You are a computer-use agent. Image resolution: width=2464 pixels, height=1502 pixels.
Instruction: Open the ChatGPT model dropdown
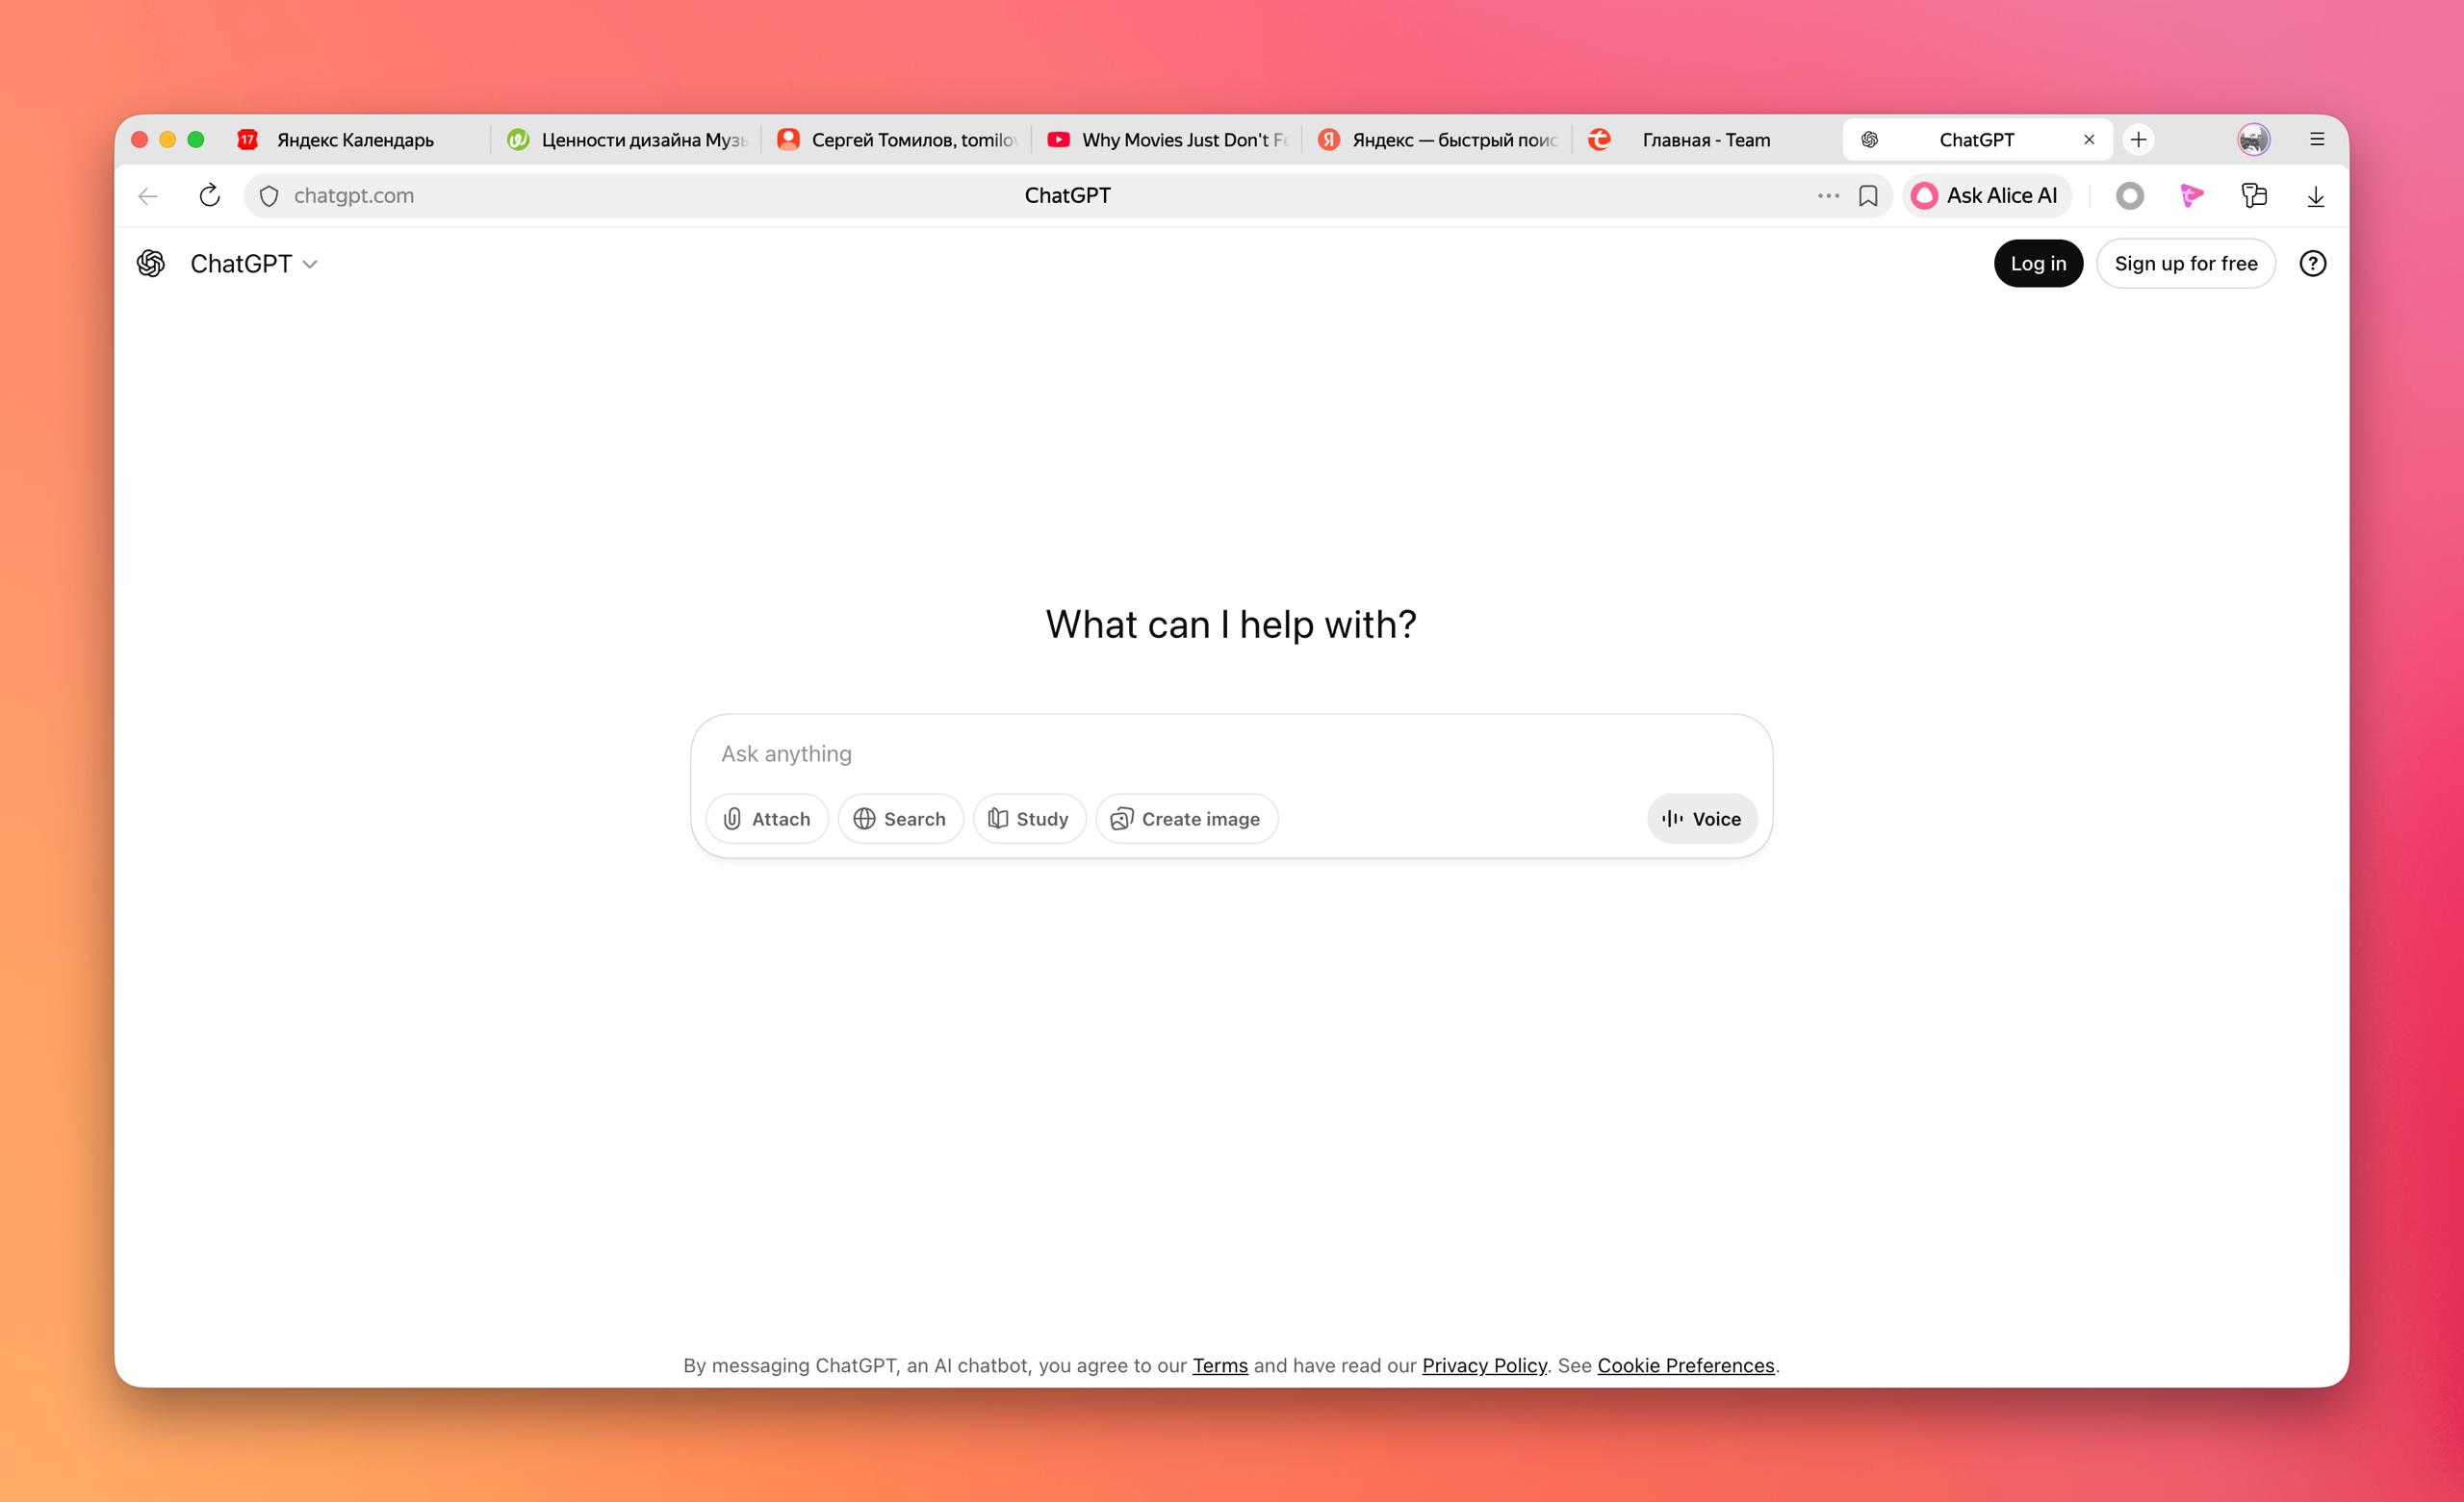pyautogui.click(x=254, y=264)
